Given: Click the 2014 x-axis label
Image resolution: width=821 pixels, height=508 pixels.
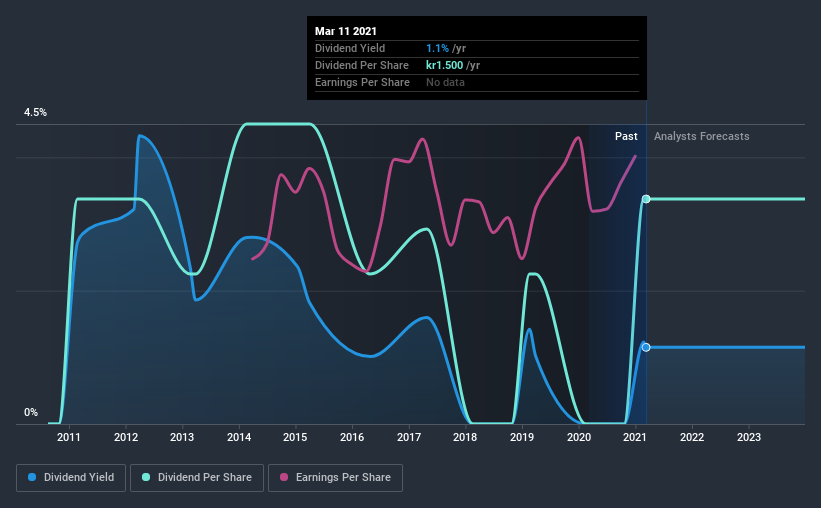Looking at the screenshot, I should [x=239, y=437].
